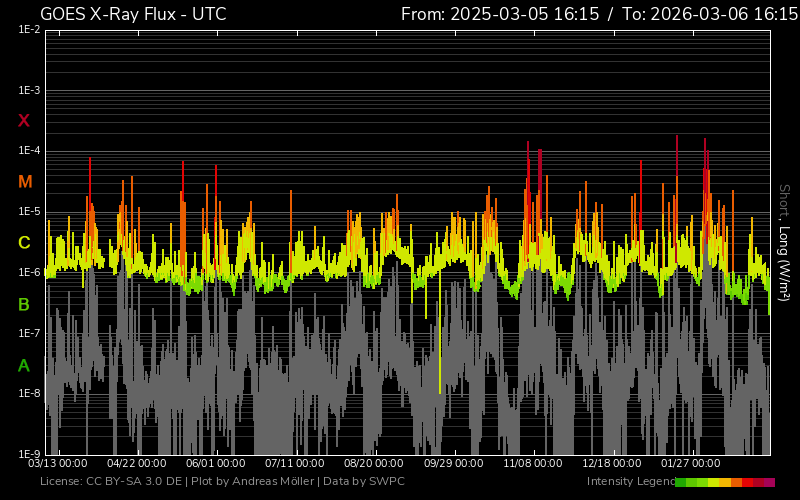Click the X flare class label
The image size is (800, 500).
(x=24, y=121)
